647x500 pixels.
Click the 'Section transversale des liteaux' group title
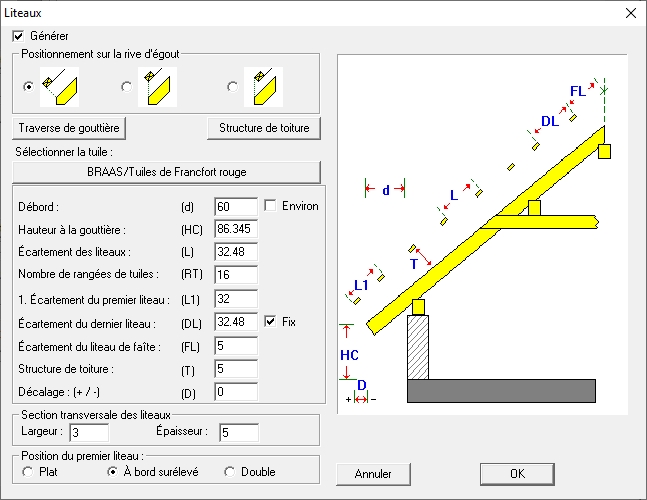[x=96, y=415]
